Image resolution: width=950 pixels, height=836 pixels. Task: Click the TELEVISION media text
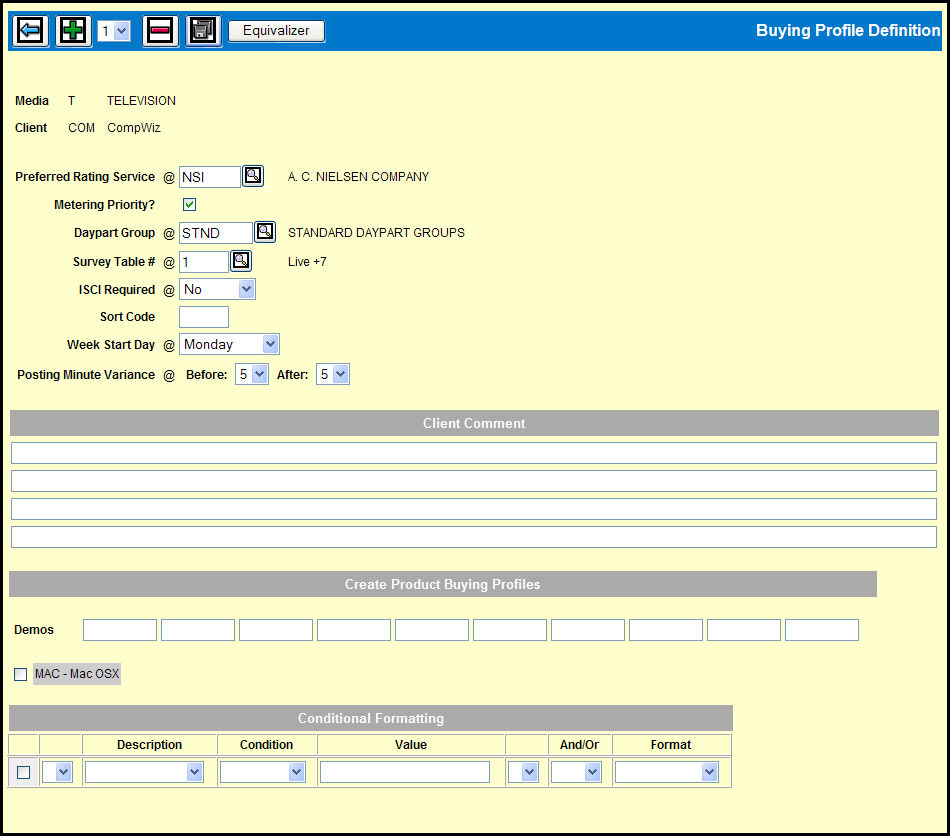[141, 101]
